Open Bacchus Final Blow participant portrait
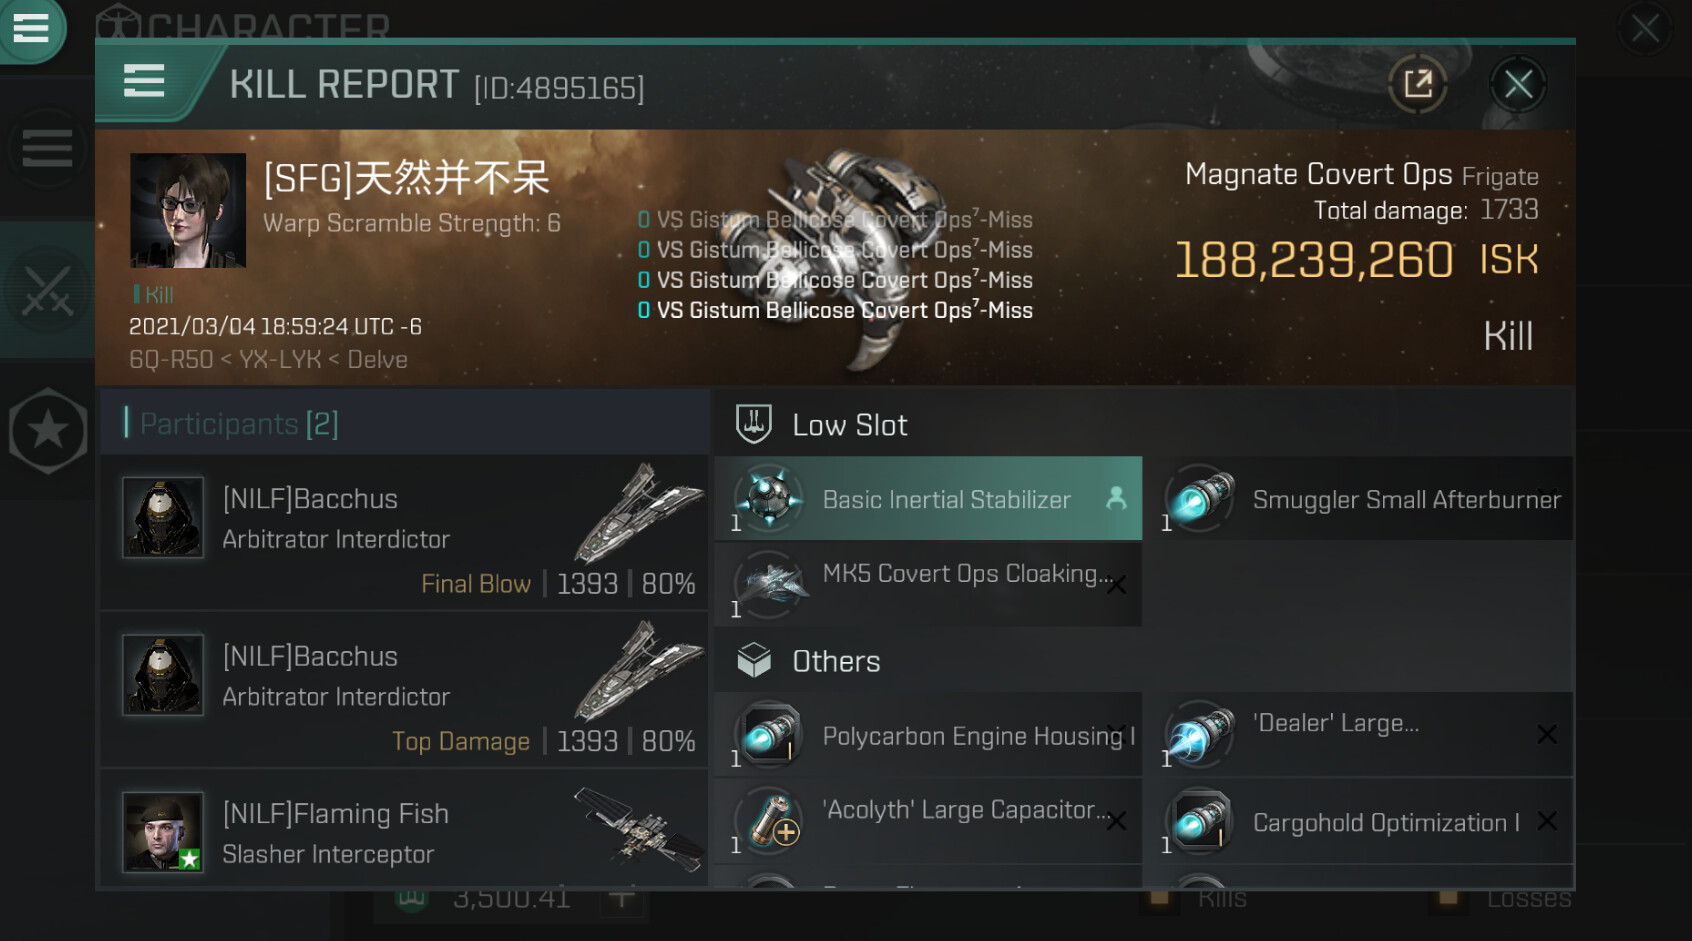Viewport: 1692px width, 941px height. click(x=163, y=517)
